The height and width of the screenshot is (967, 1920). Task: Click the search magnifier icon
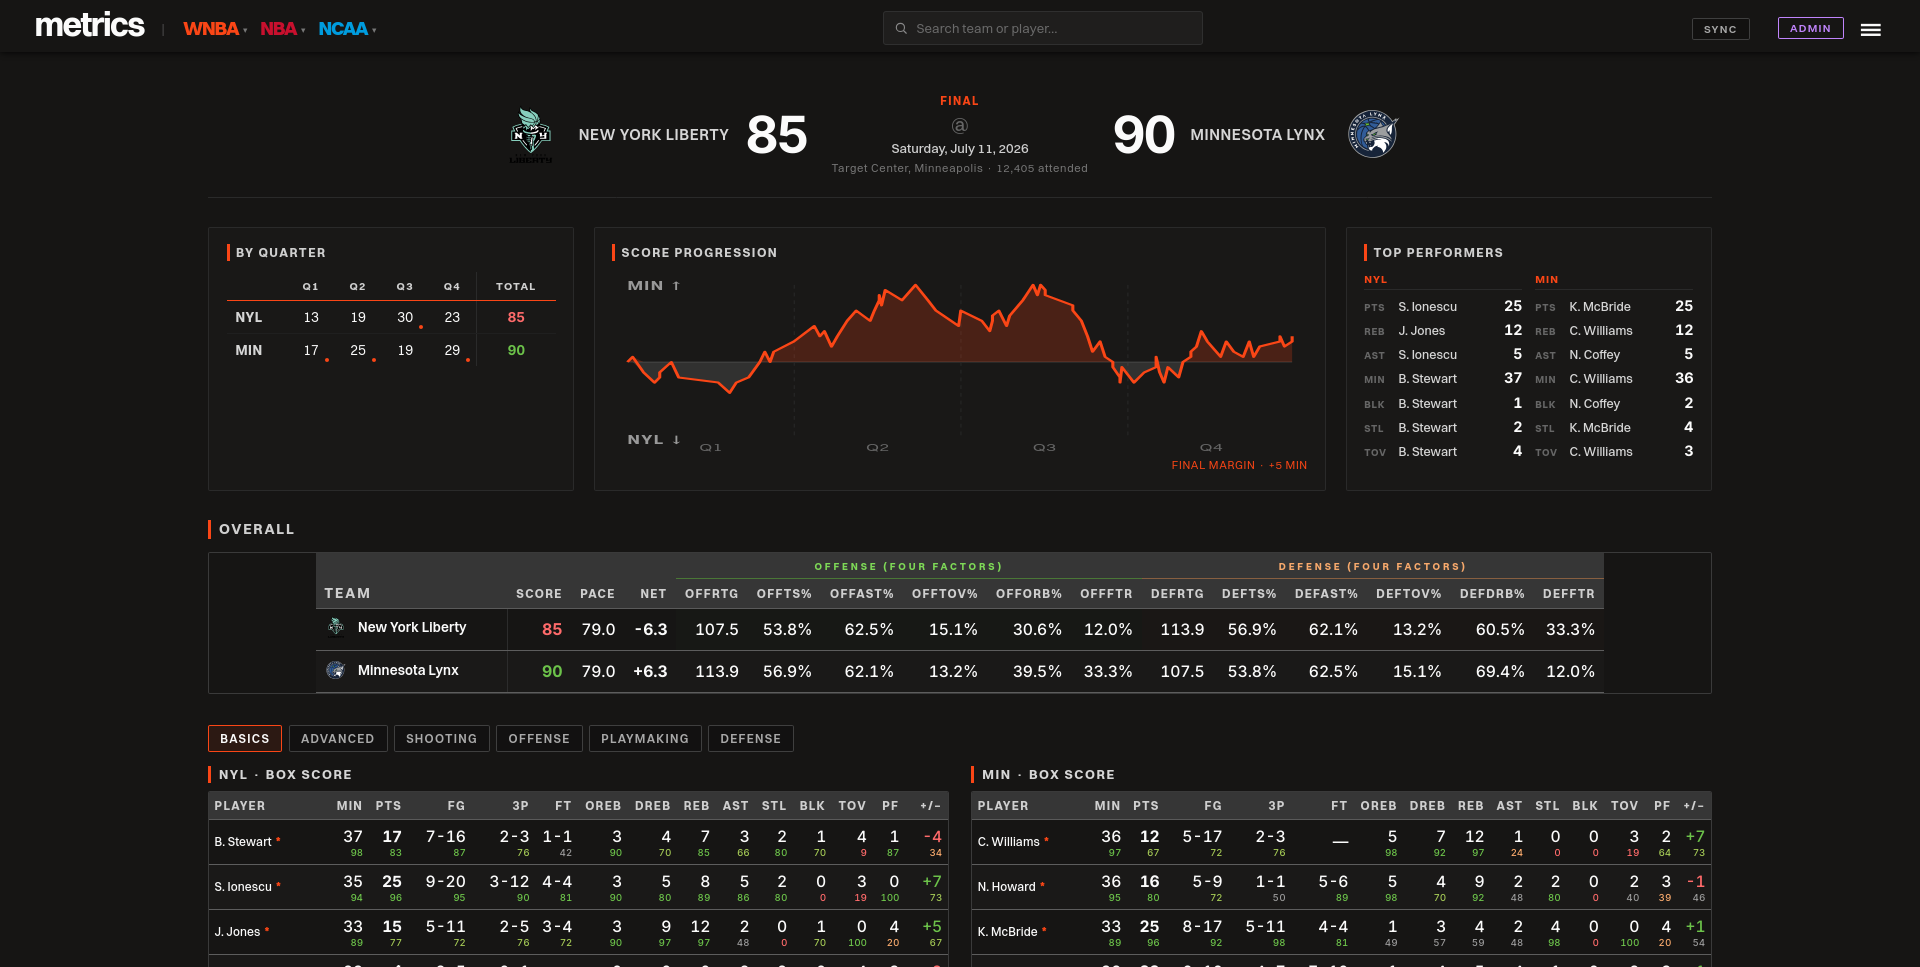(x=901, y=28)
